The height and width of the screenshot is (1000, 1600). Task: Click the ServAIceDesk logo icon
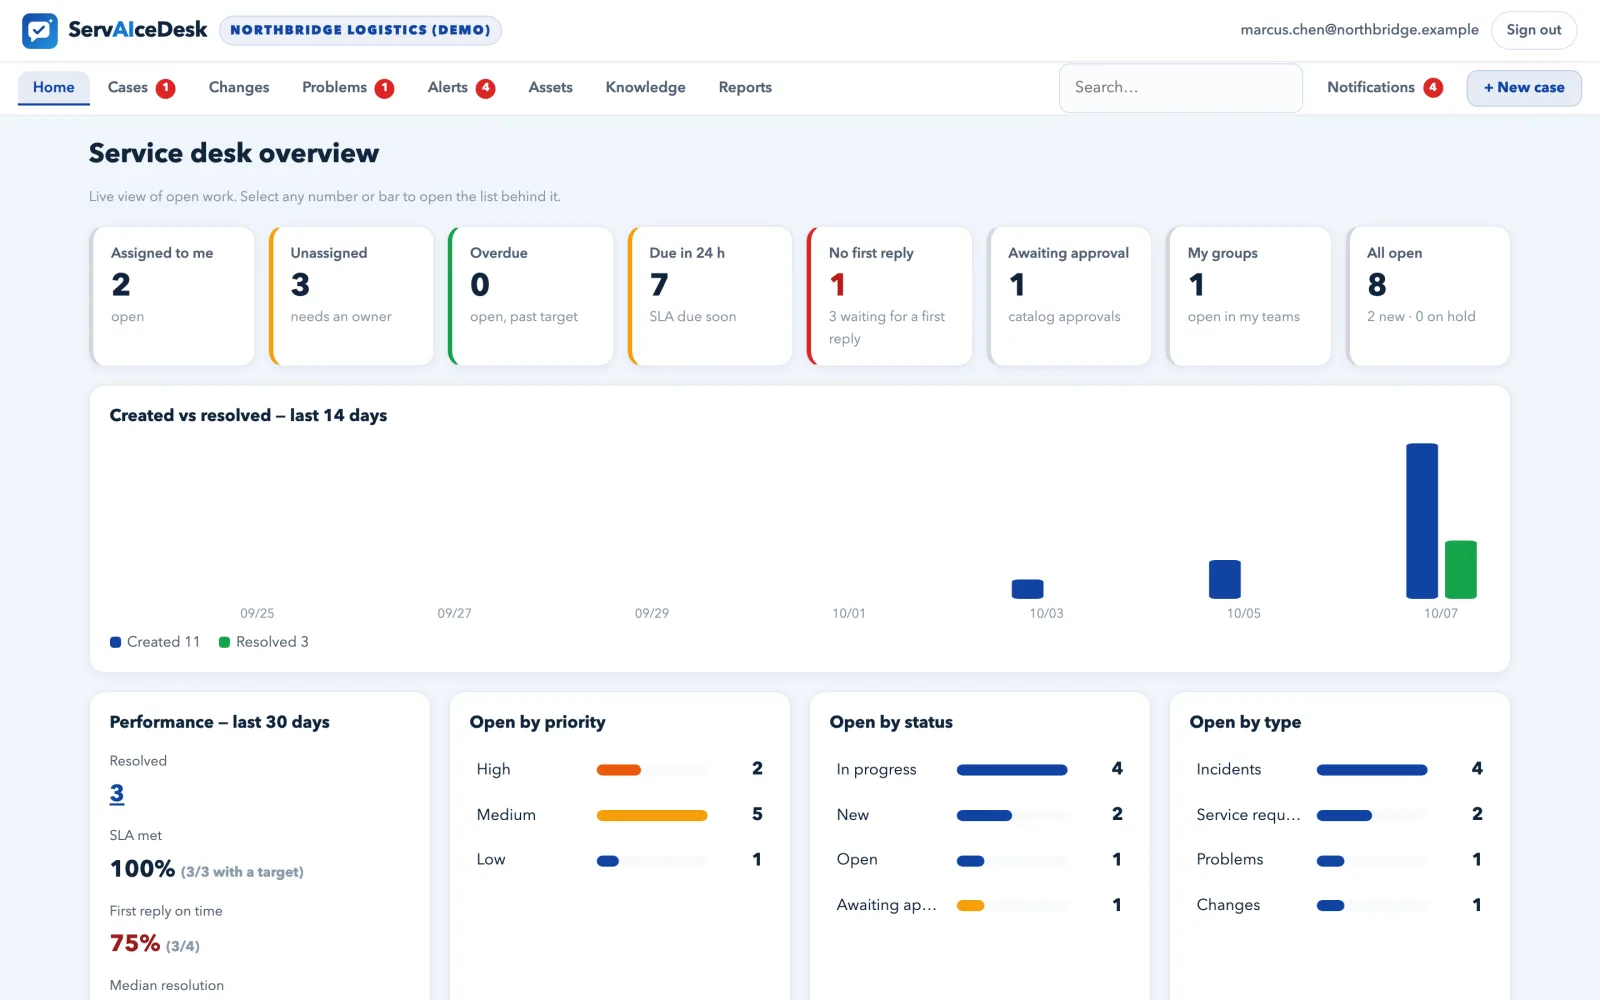[40, 30]
